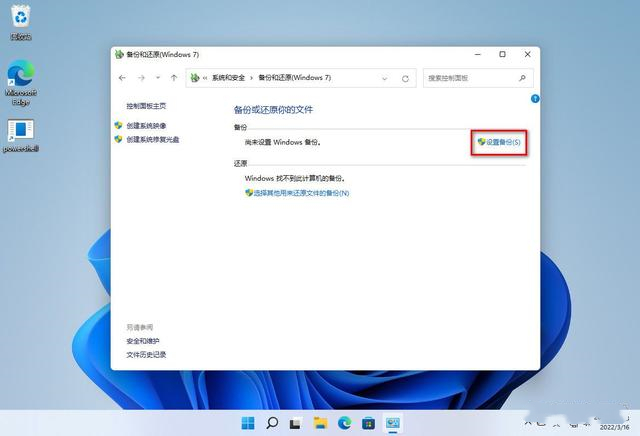Click the Search Control Panel input field
640x436 pixels.
pos(470,77)
